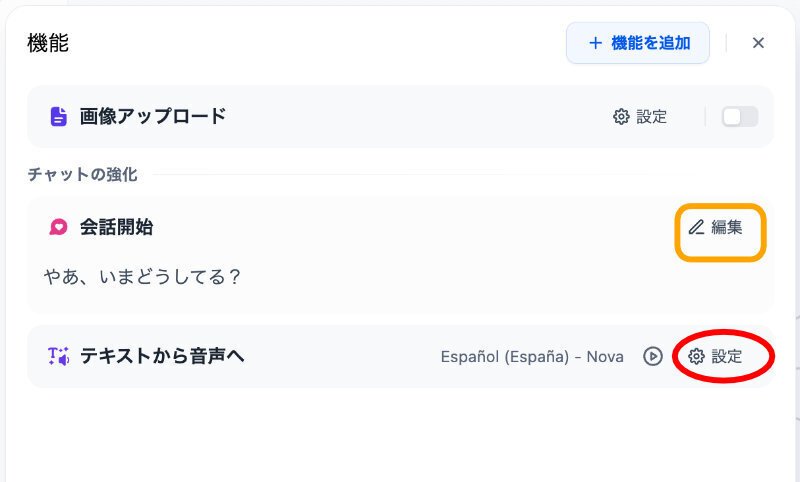Play the Nova voice preview
Viewport: 800px width, 482px height.
(653, 356)
